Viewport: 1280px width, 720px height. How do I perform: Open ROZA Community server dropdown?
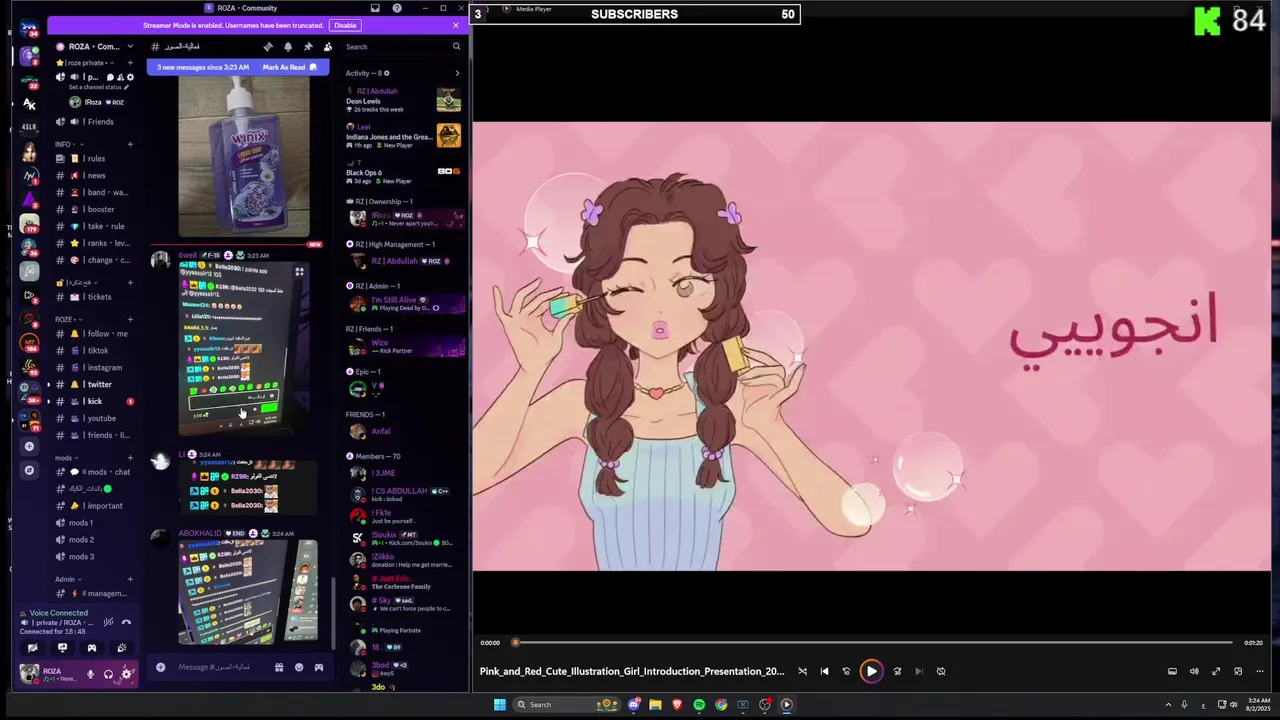pyautogui.click(x=94, y=47)
